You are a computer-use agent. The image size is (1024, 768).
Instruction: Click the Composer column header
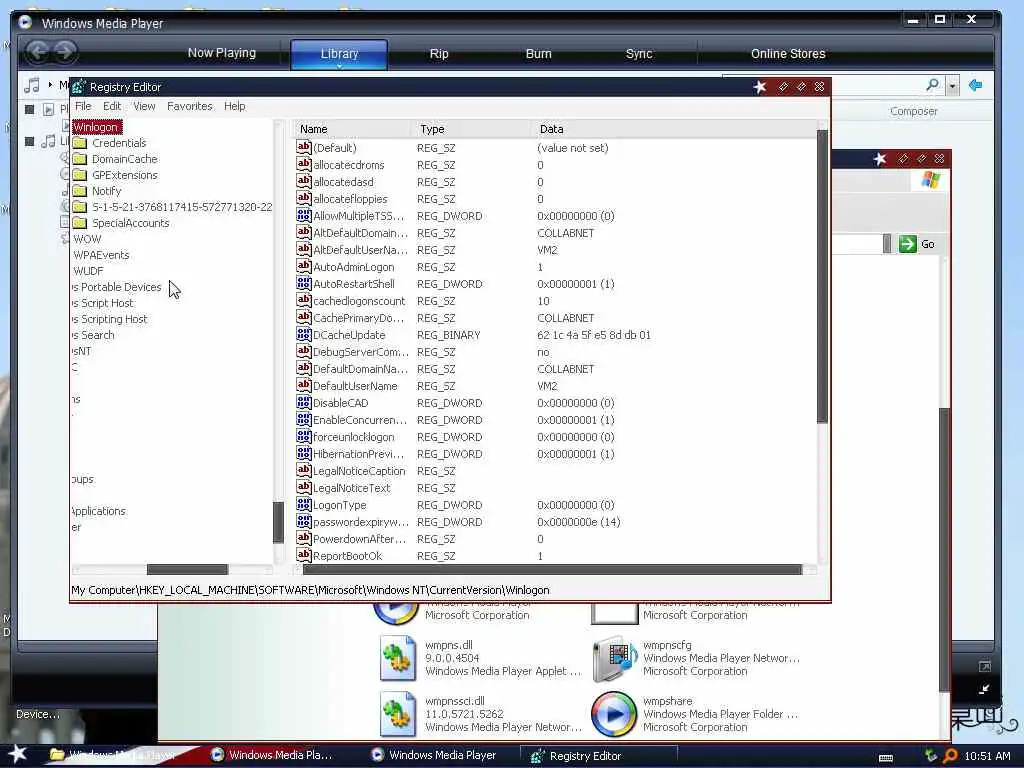[913, 111]
